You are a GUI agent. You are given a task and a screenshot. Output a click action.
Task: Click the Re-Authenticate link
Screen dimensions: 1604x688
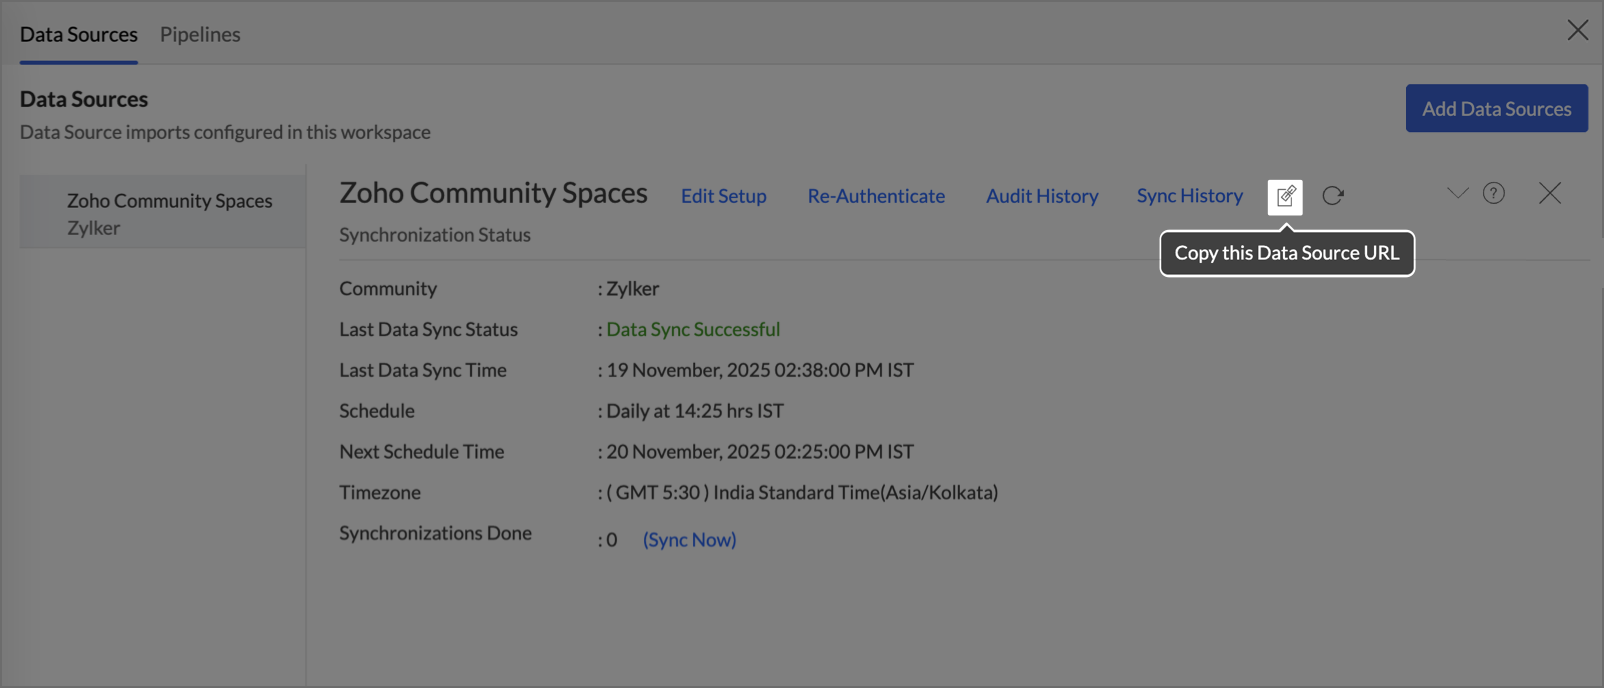point(876,196)
